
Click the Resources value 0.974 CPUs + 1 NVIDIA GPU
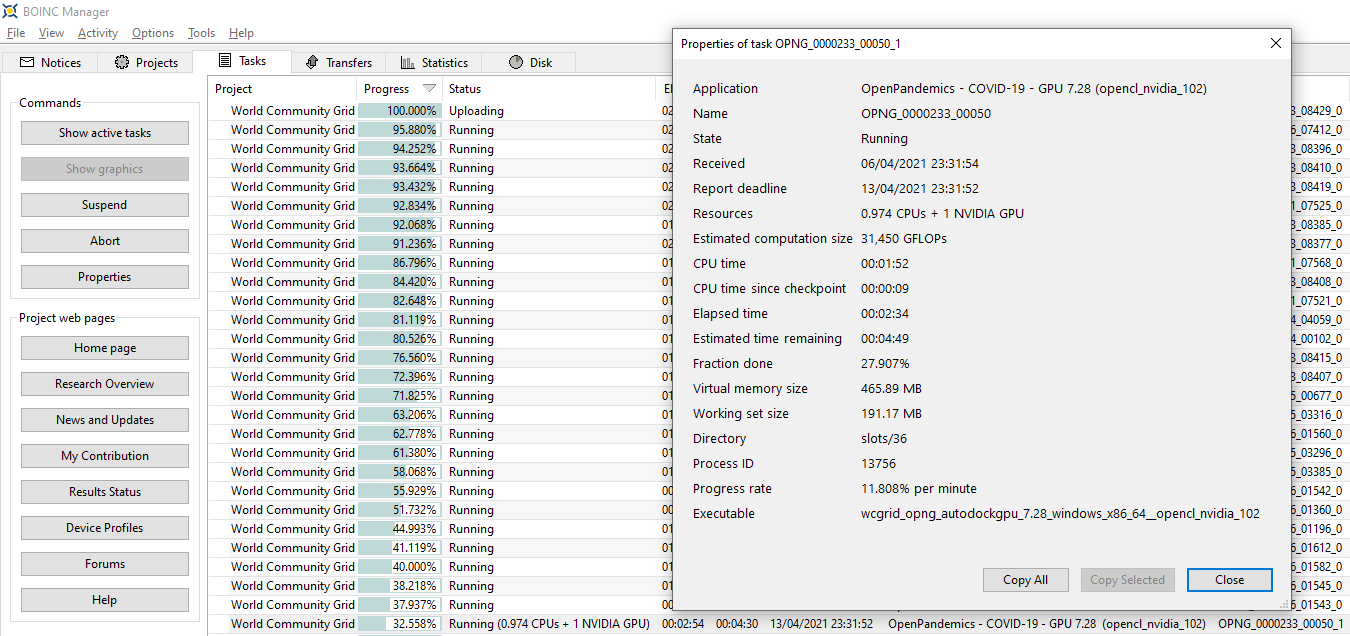(942, 214)
